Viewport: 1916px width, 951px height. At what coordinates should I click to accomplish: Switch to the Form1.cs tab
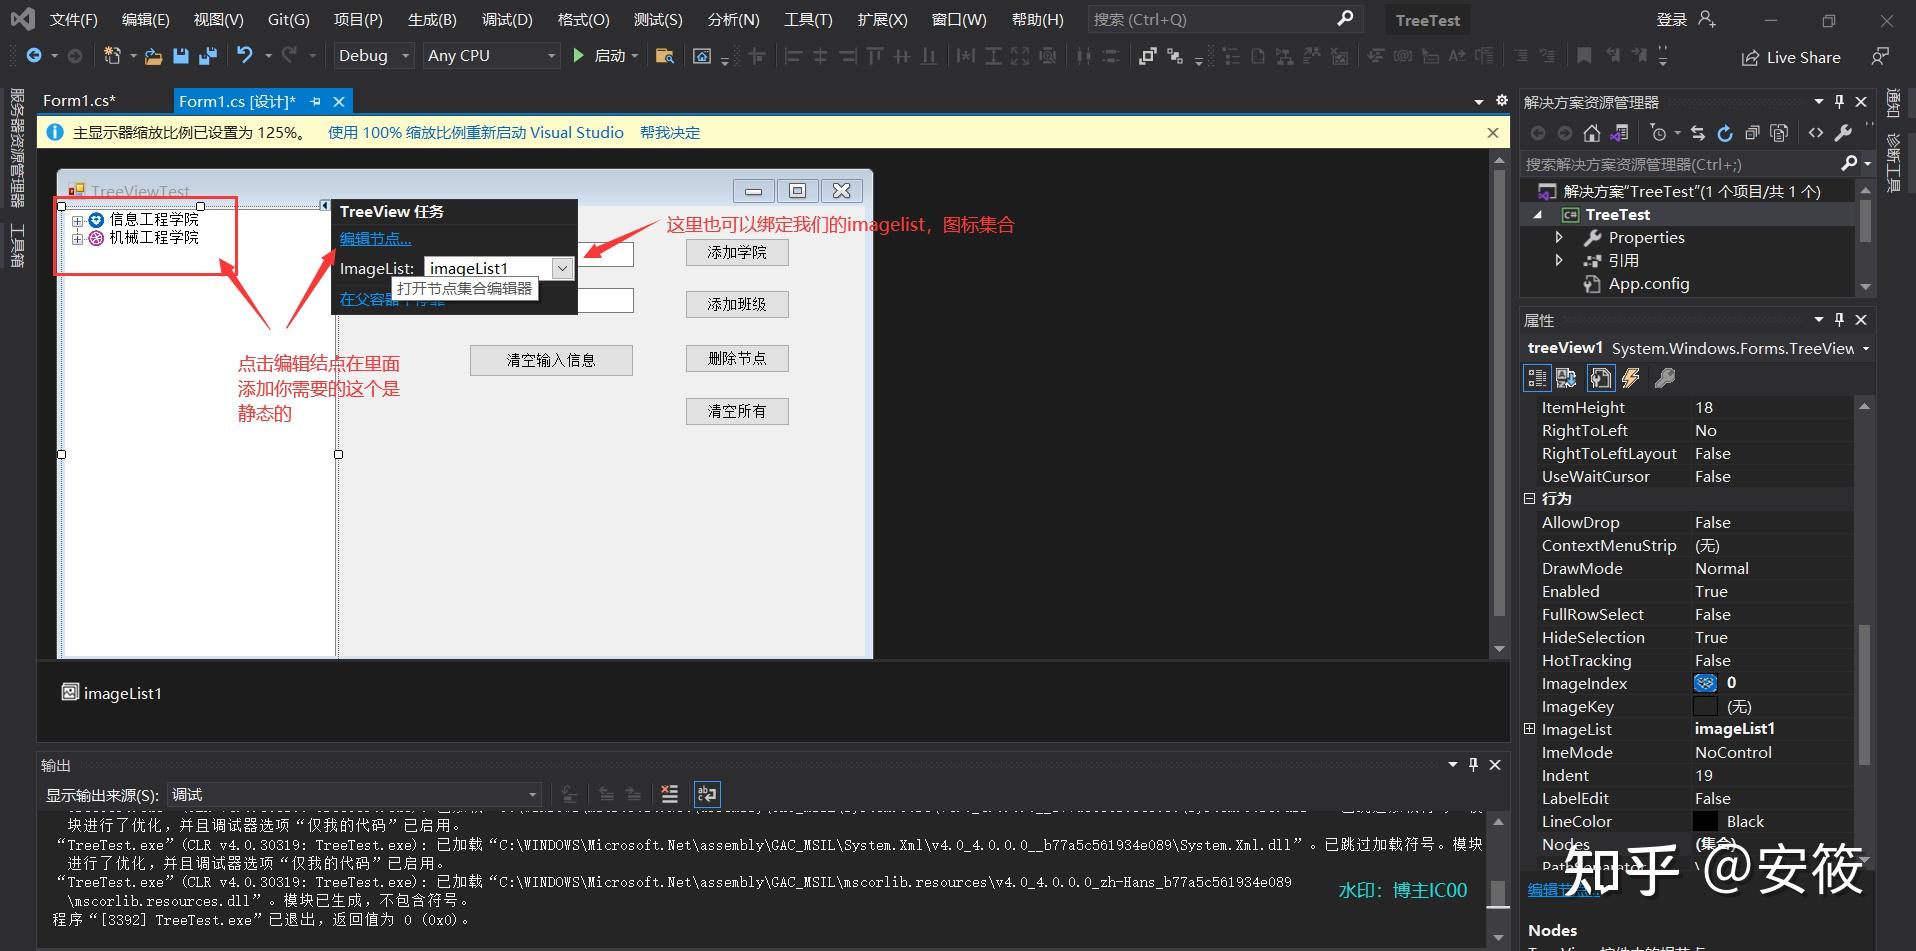click(x=80, y=100)
